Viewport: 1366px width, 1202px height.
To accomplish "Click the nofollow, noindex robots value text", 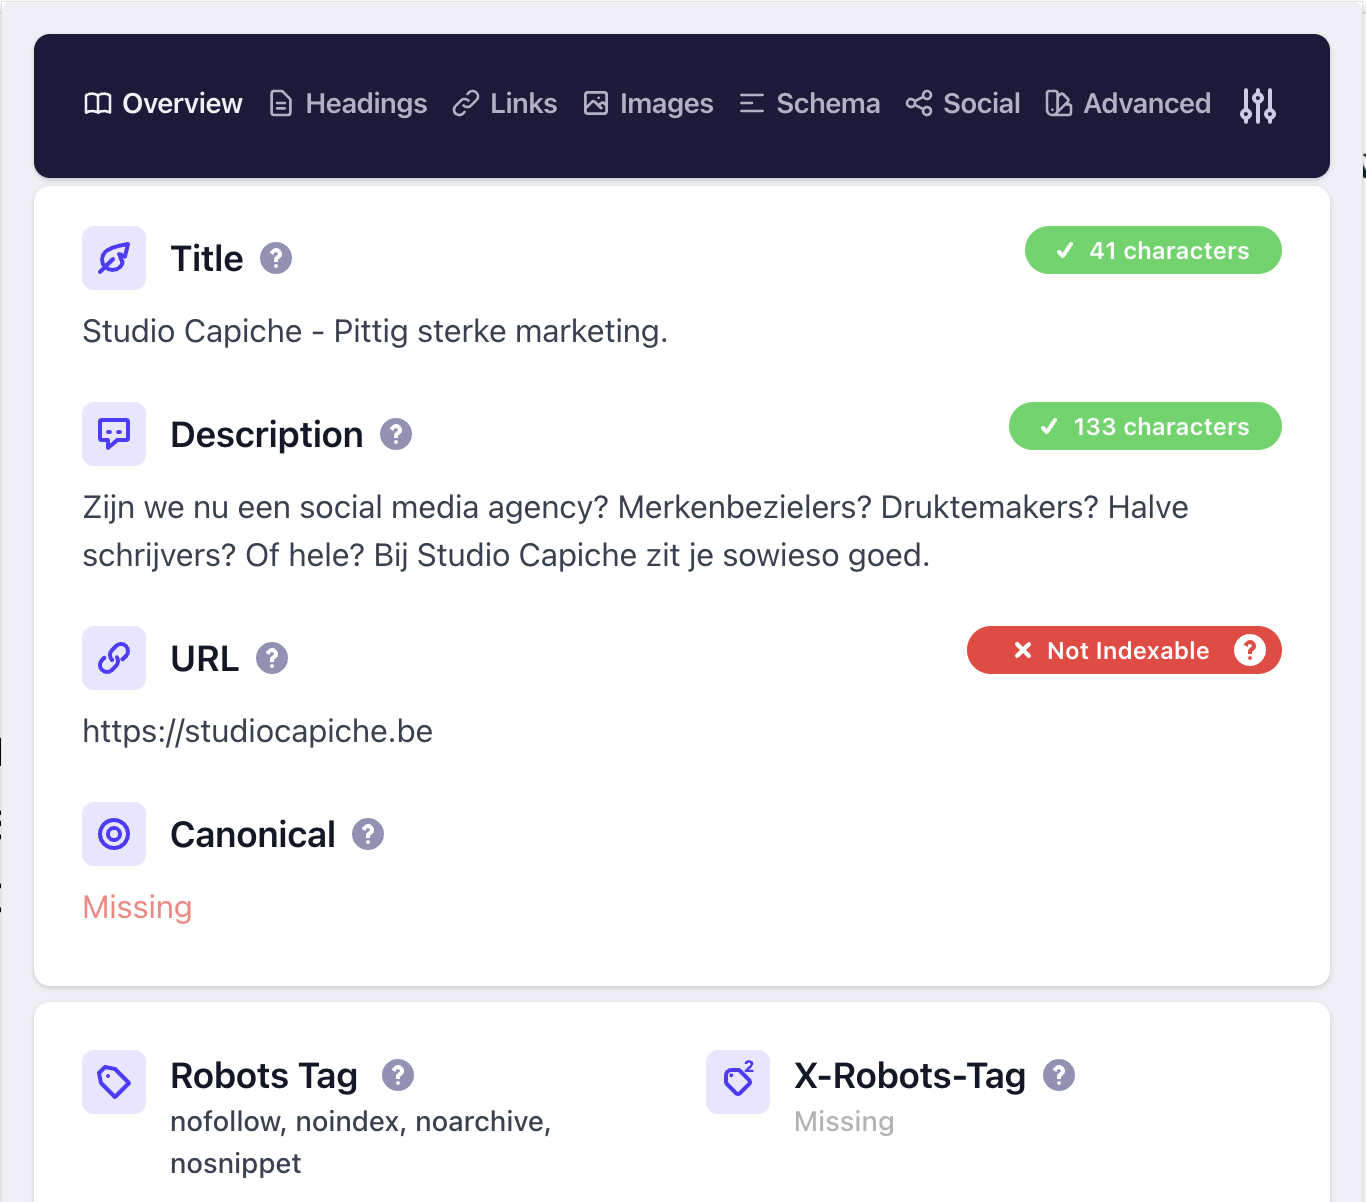I will point(361,1142).
